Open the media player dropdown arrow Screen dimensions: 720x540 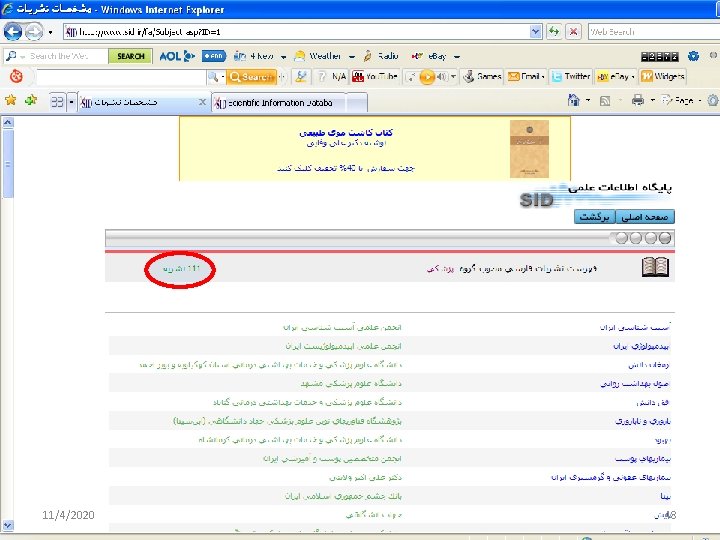point(453,77)
